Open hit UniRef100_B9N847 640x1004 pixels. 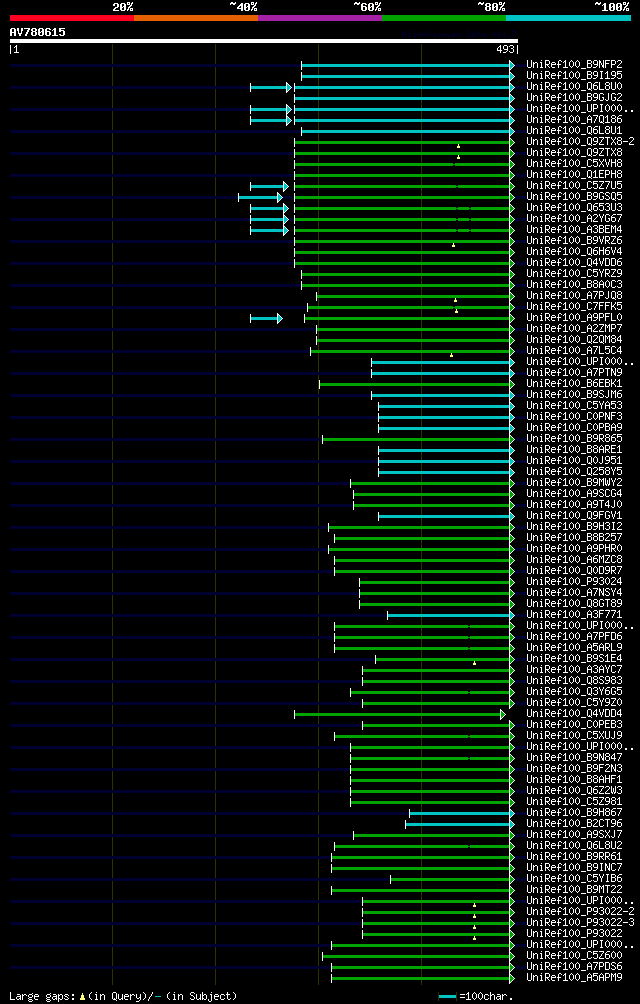(x=574, y=757)
